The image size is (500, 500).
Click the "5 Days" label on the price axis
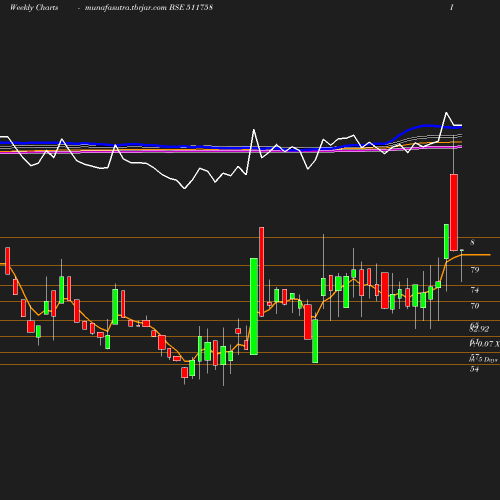pyautogui.click(x=488, y=360)
